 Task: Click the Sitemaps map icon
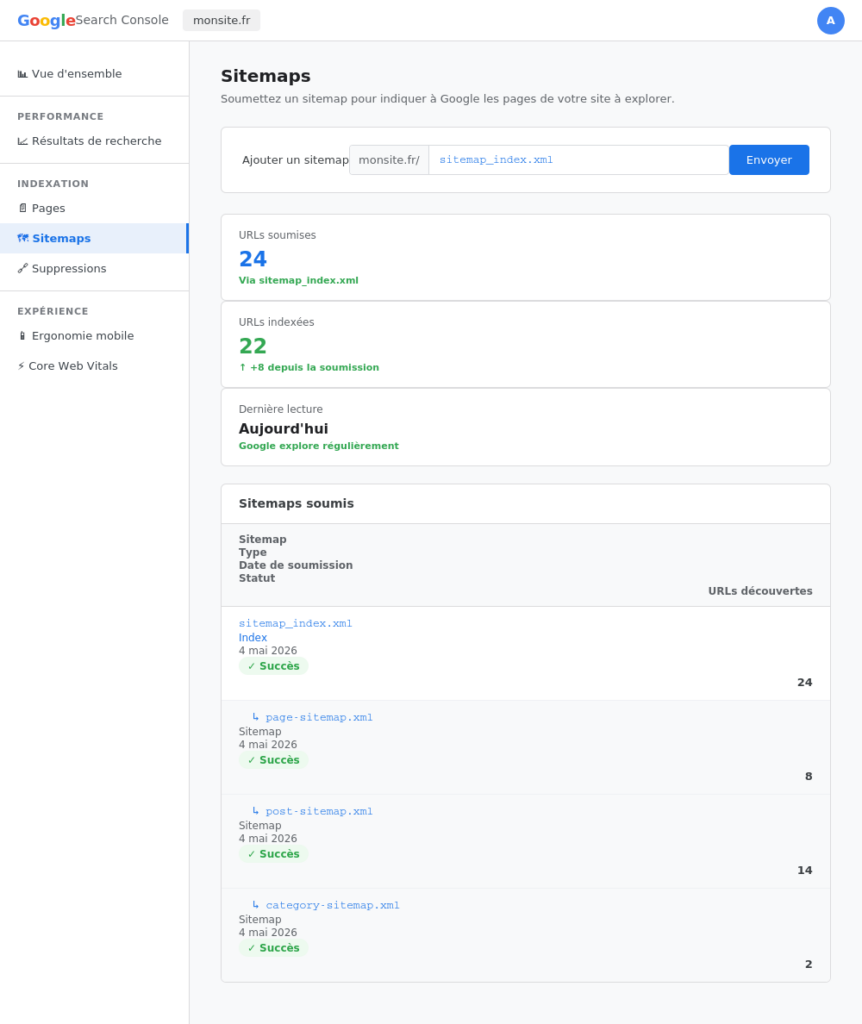pyautogui.click(x=23, y=238)
